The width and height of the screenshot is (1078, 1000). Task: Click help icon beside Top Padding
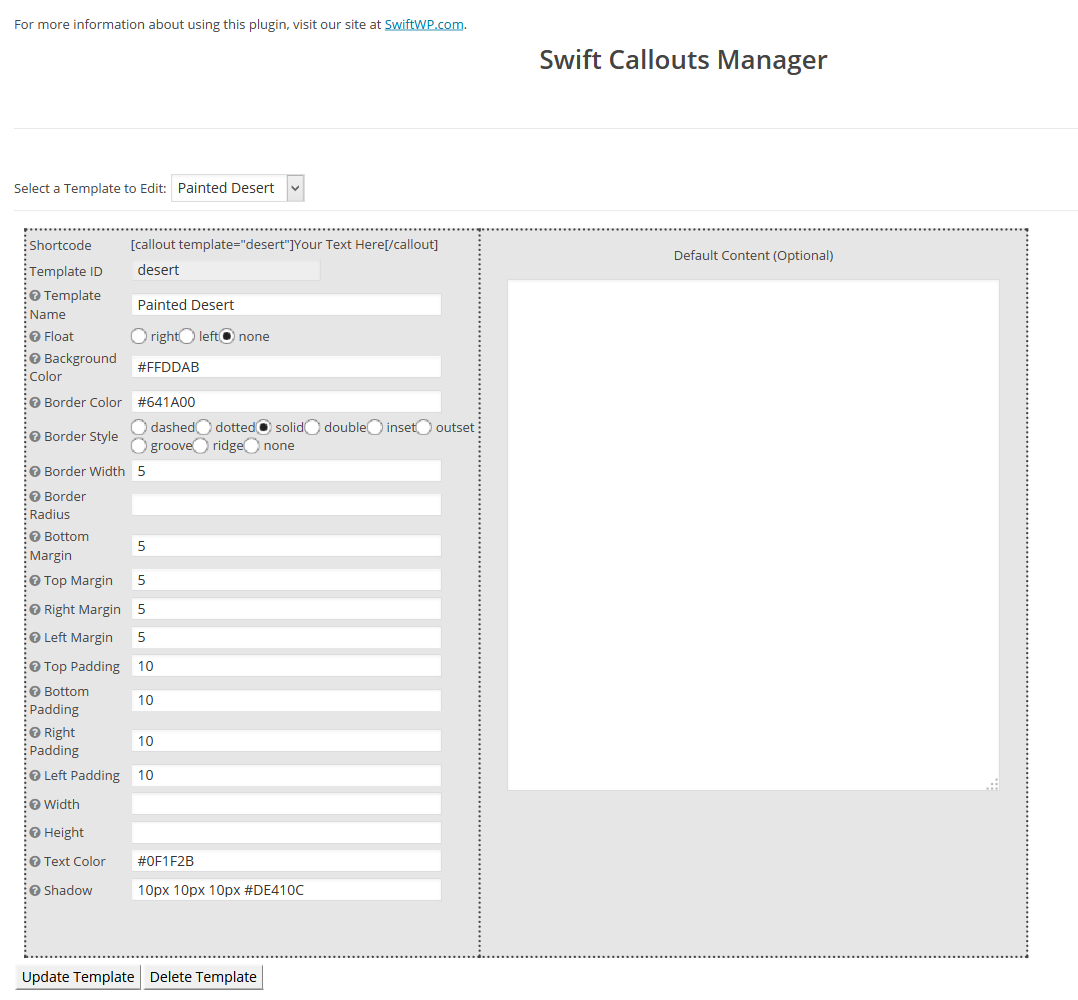pyautogui.click(x=35, y=667)
